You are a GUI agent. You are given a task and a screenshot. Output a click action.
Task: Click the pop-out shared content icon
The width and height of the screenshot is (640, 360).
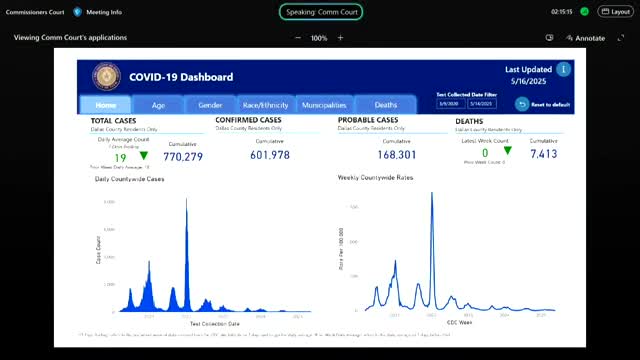549,38
